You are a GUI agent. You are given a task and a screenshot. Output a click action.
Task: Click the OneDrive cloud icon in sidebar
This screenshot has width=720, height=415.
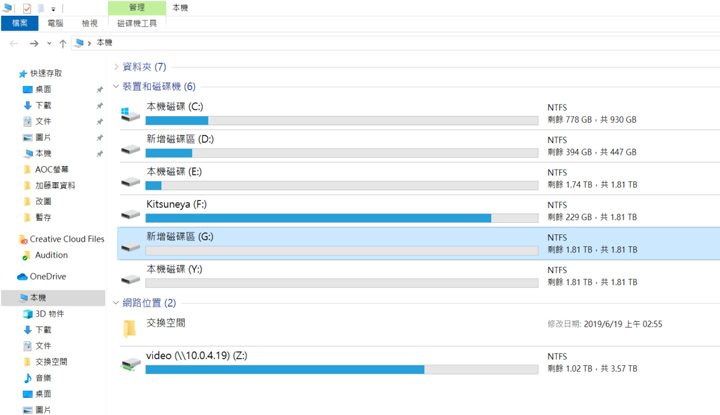(x=23, y=276)
